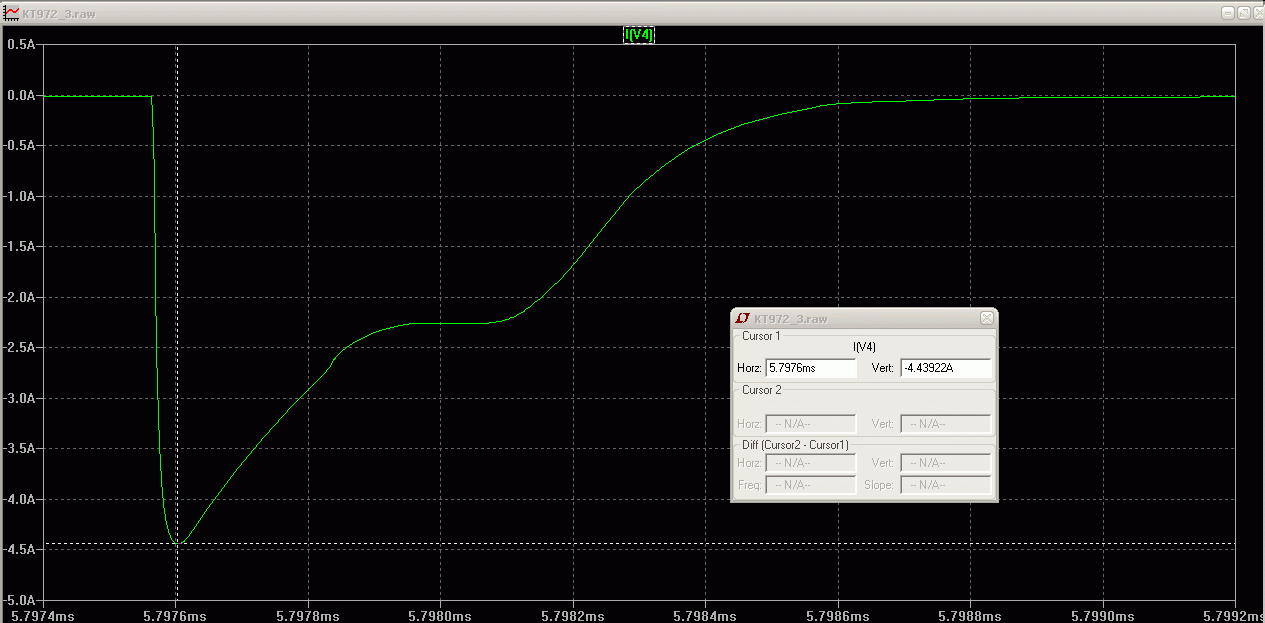Click the Slope field in Diff section

point(945,485)
